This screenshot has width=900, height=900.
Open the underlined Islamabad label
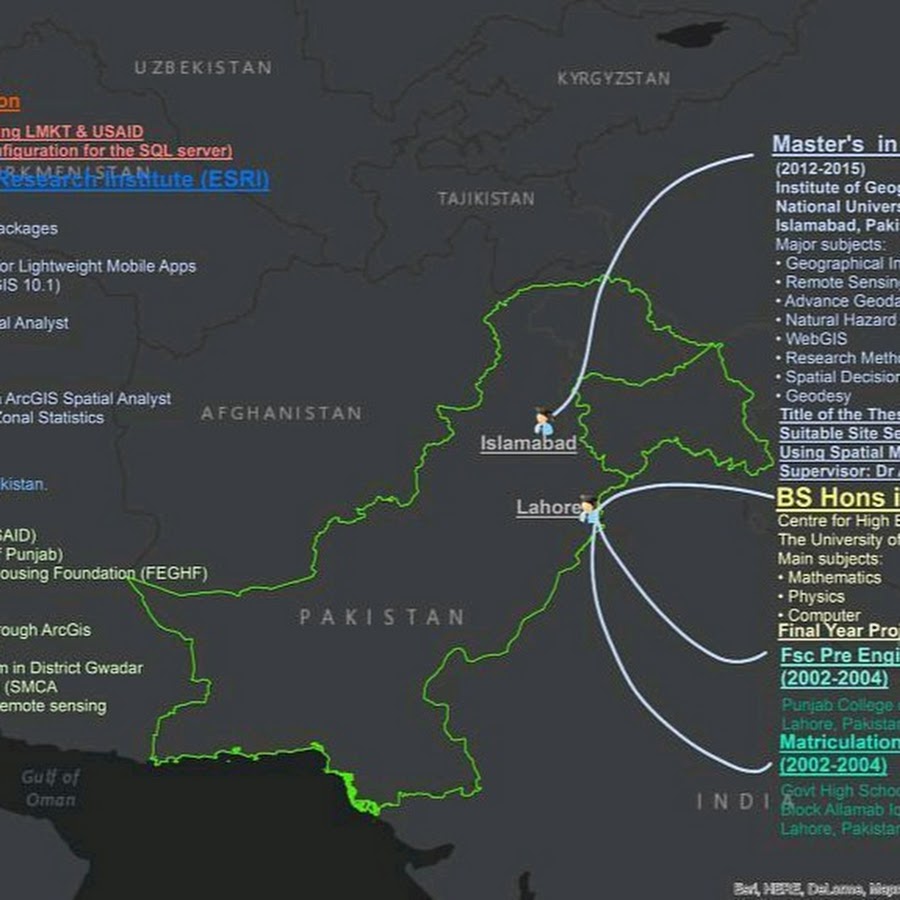coord(528,444)
